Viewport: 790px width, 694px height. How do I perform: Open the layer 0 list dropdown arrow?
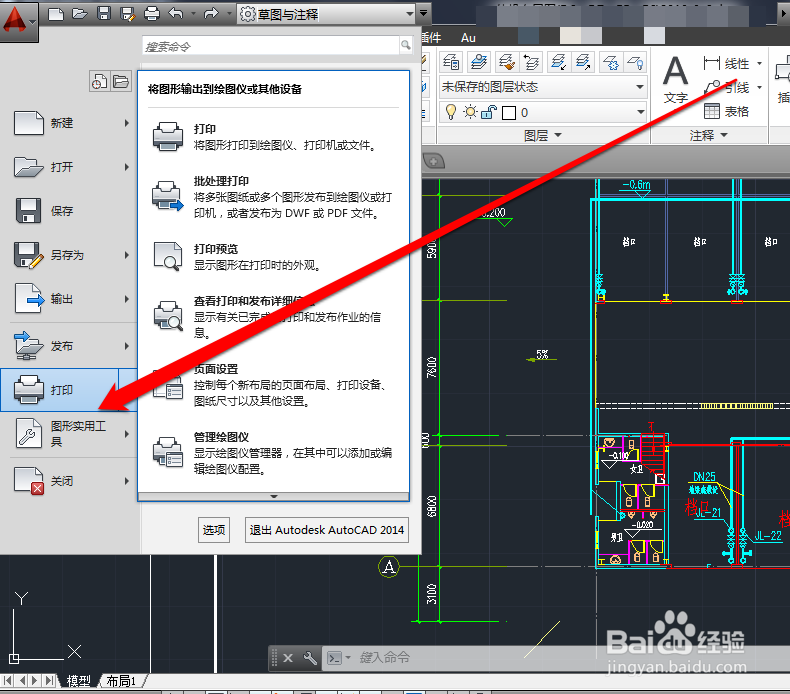(640, 112)
